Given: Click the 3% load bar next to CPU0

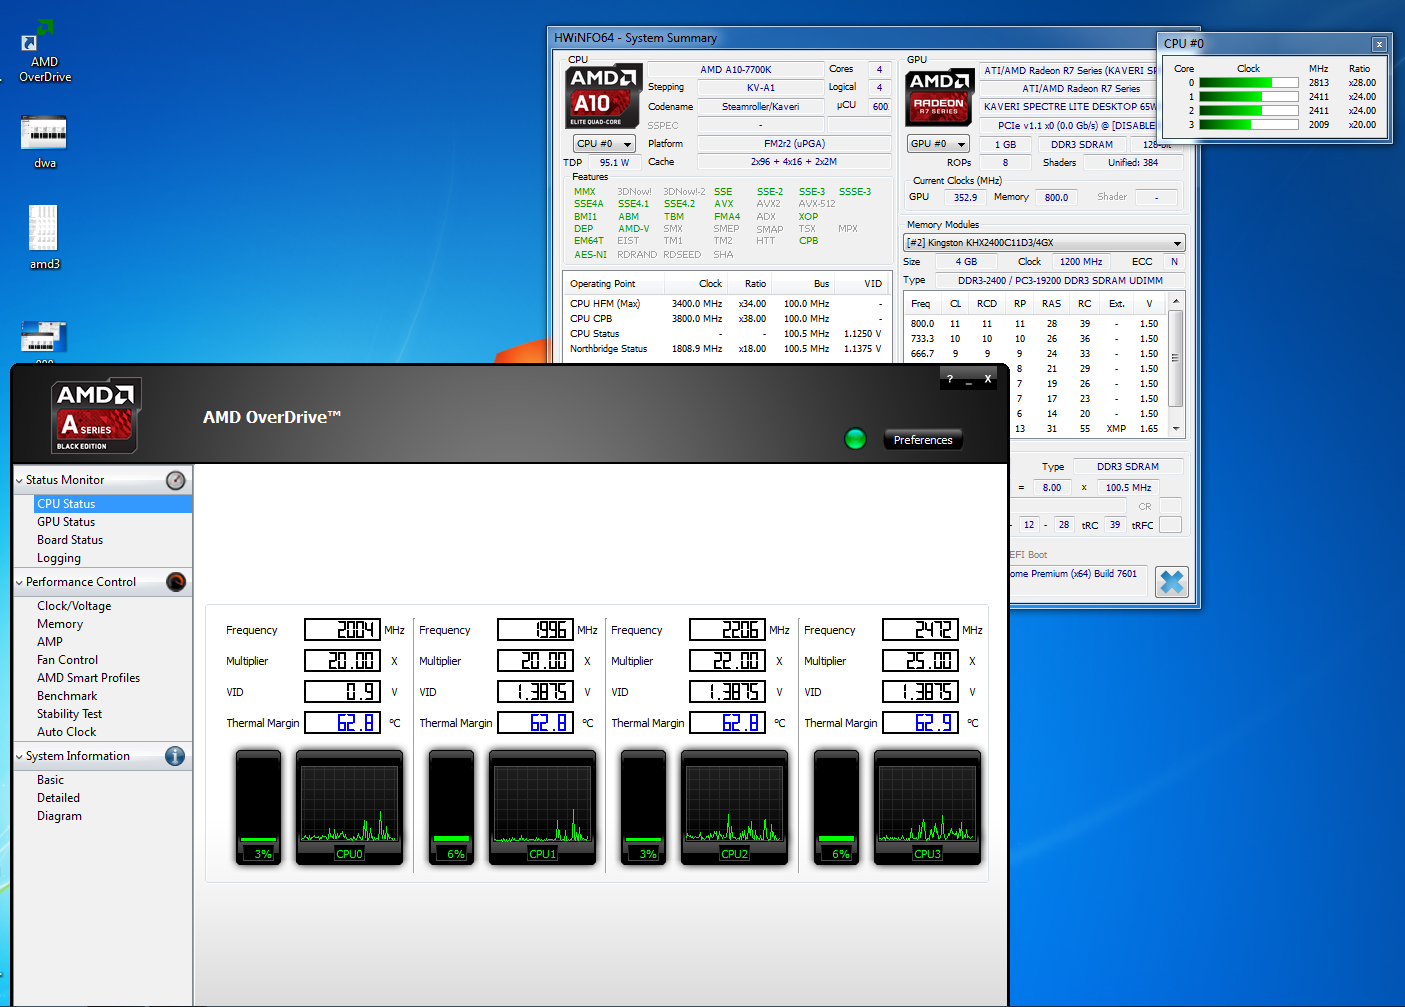Looking at the screenshot, I should click(259, 807).
